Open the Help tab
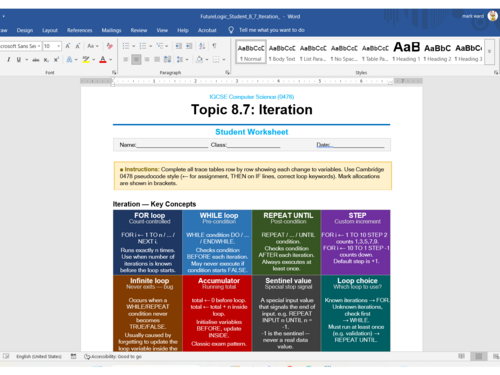Viewport: 500px width, 375px height. point(183,30)
